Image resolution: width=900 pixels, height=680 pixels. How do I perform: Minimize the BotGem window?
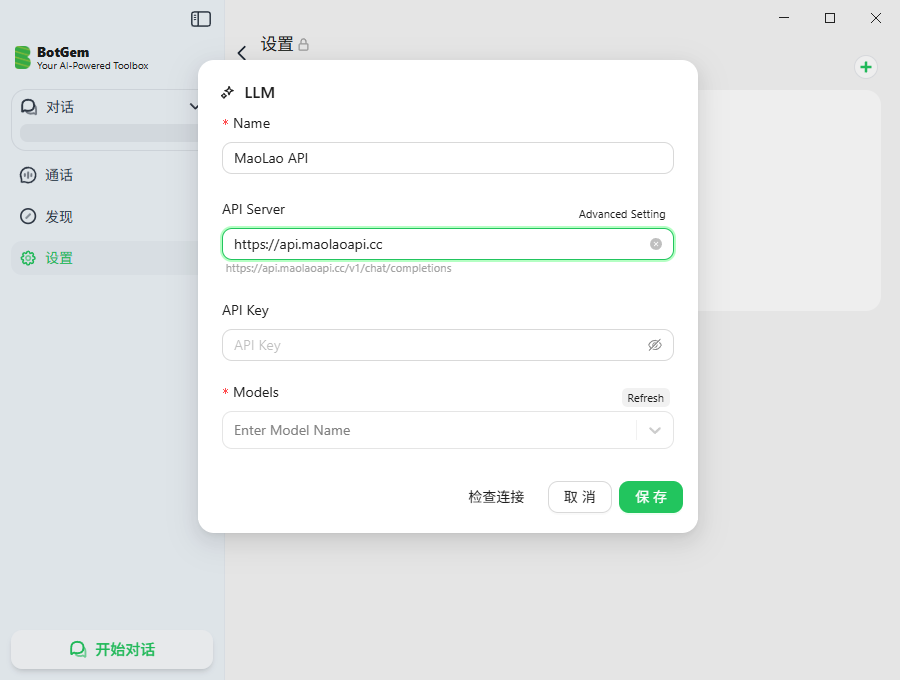784,18
